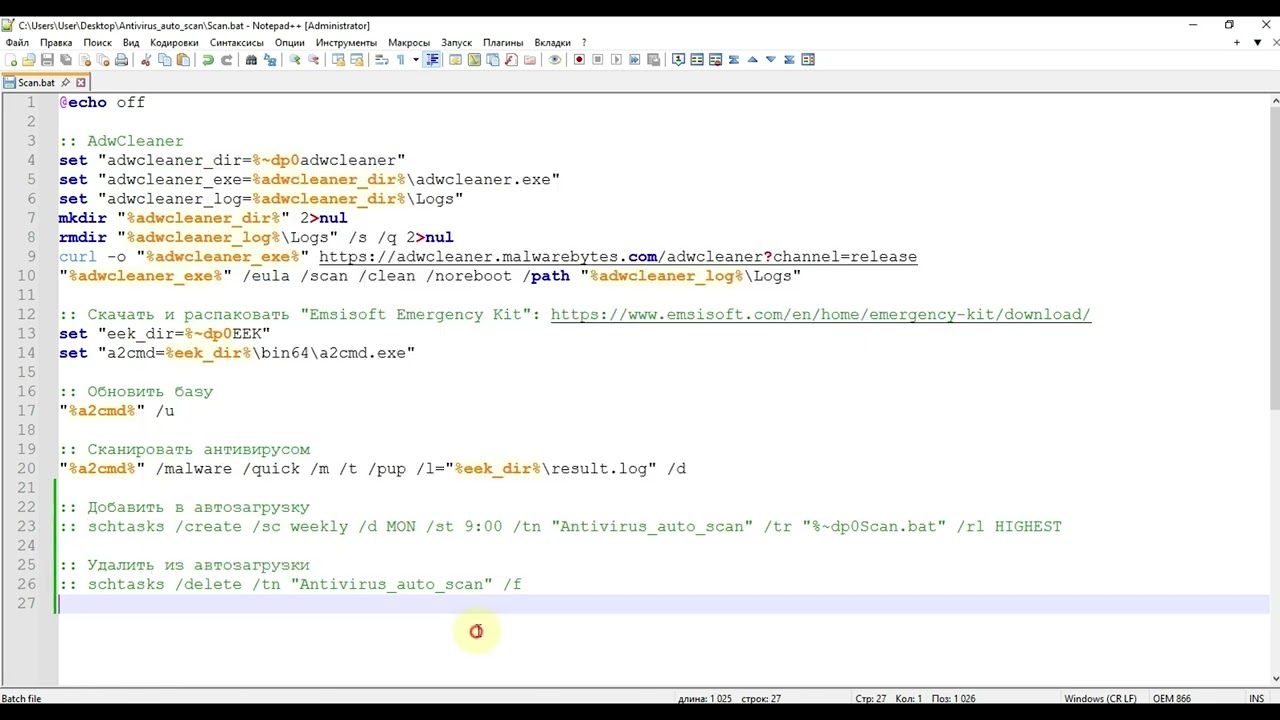
Task: Open the Вид menu
Action: (131, 43)
